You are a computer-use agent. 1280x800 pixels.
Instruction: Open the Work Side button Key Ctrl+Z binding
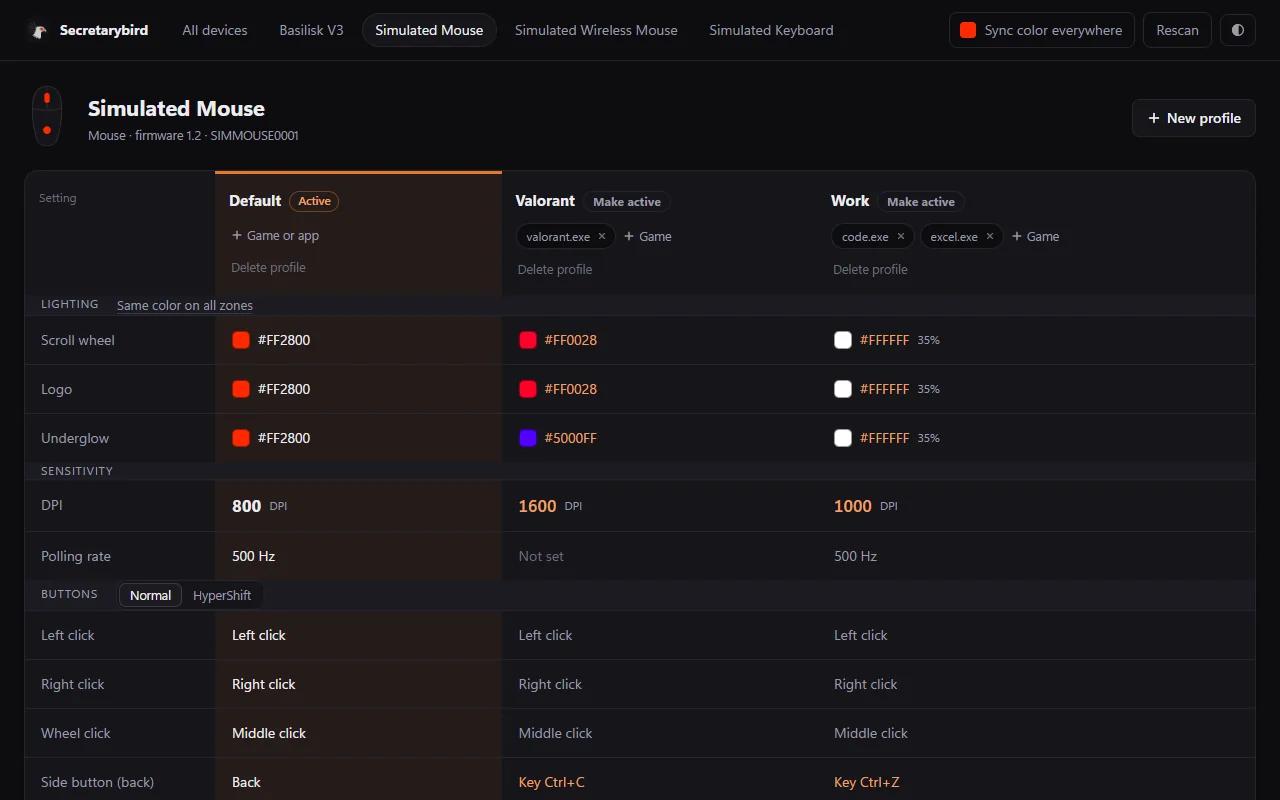pyautogui.click(x=867, y=782)
